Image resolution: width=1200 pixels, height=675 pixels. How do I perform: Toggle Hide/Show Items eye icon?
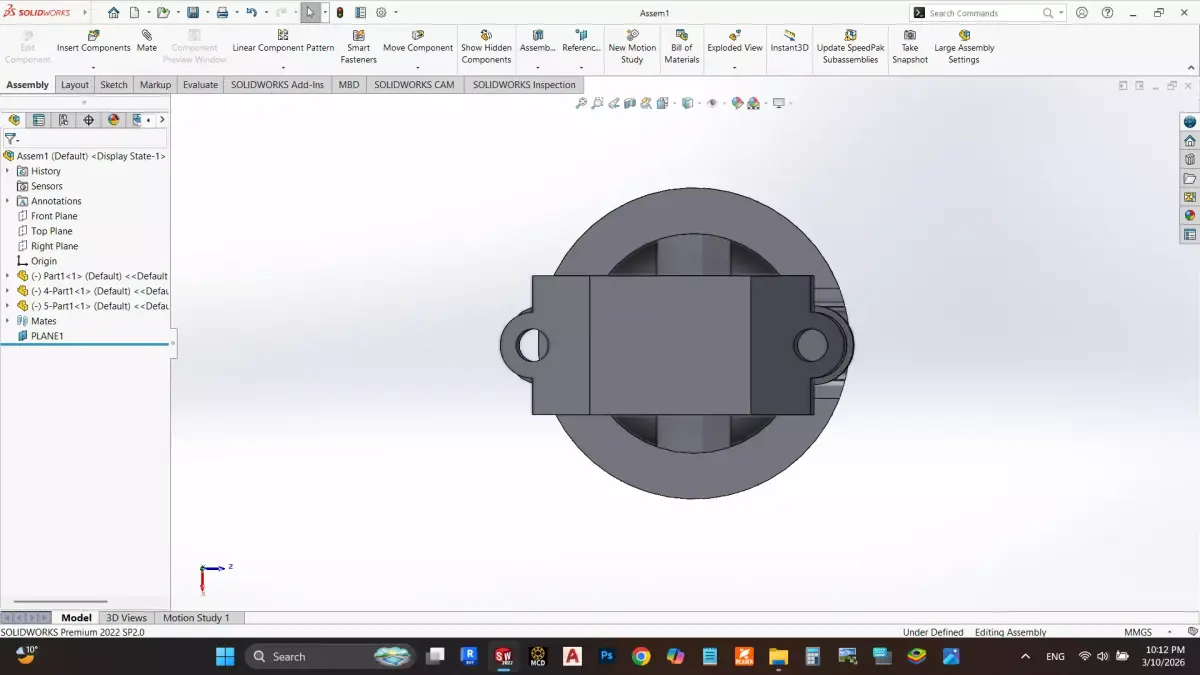[712, 103]
